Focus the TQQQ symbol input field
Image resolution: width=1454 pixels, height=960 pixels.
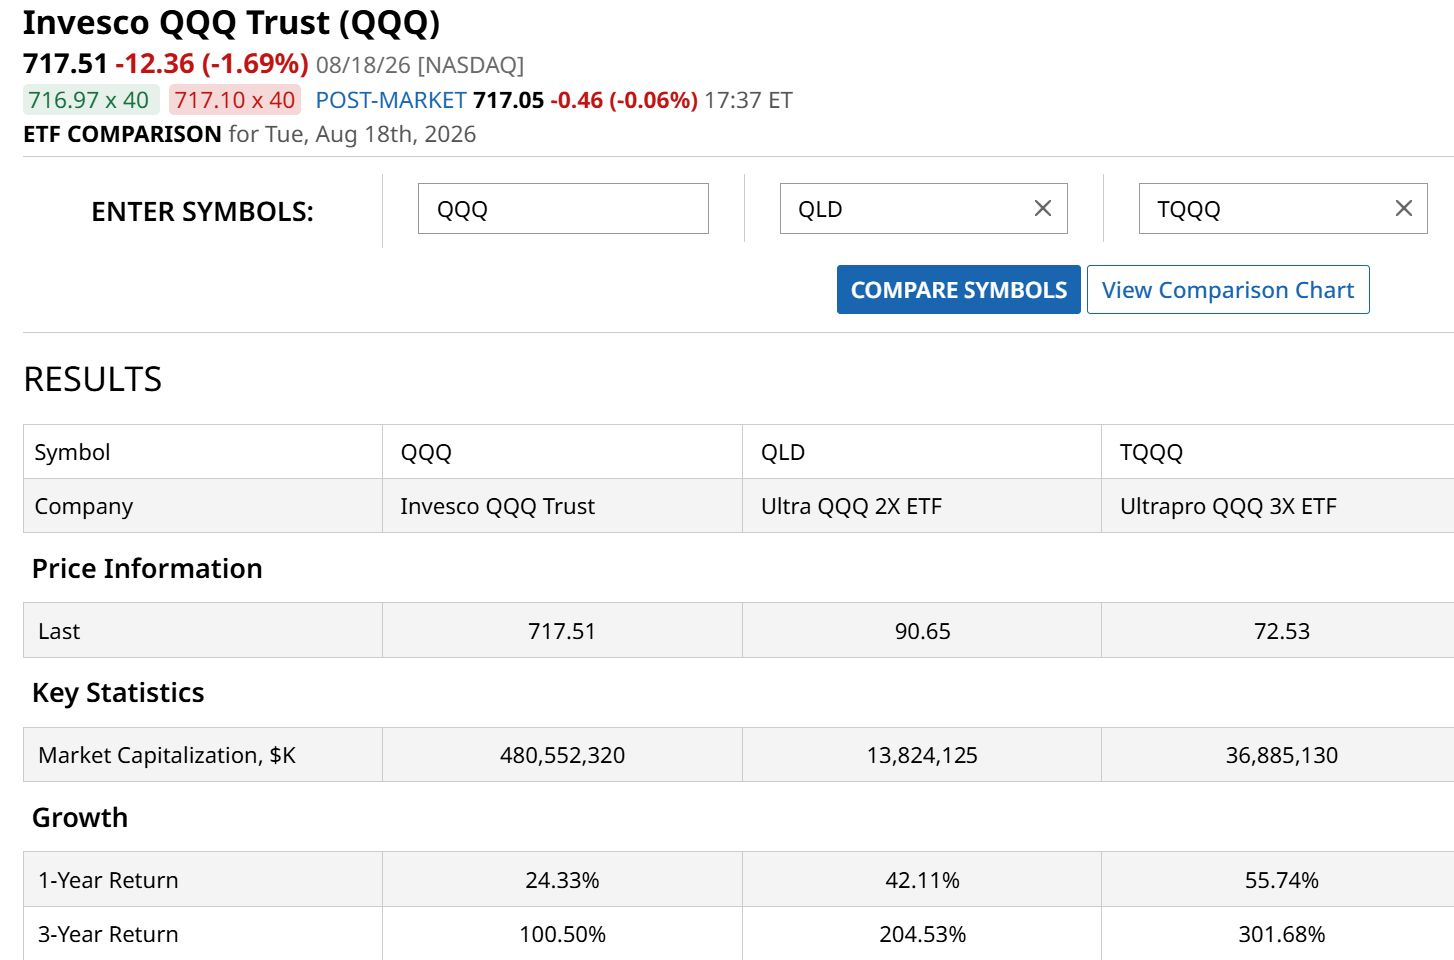pos(1265,209)
